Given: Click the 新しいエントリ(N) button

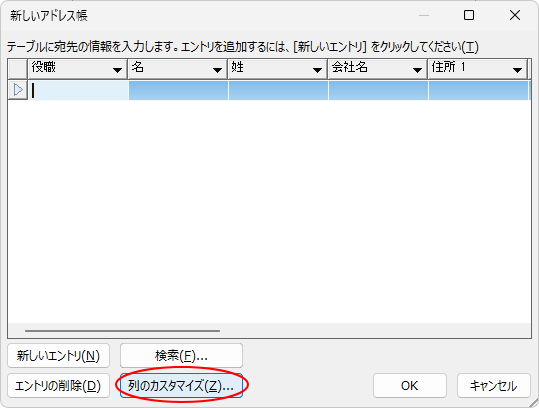Looking at the screenshot, I should [58, 355].
